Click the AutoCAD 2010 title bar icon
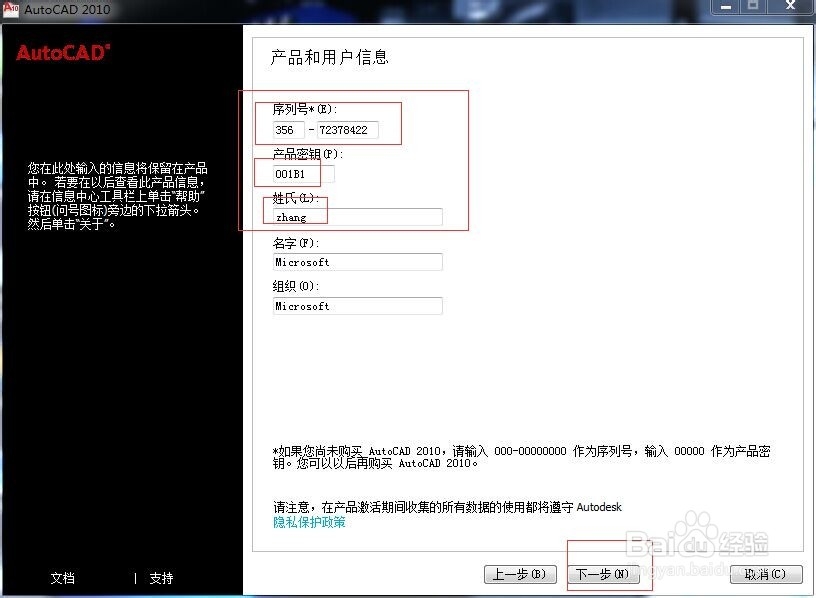The height and width of the screenshot is (598, 816). 10,9
